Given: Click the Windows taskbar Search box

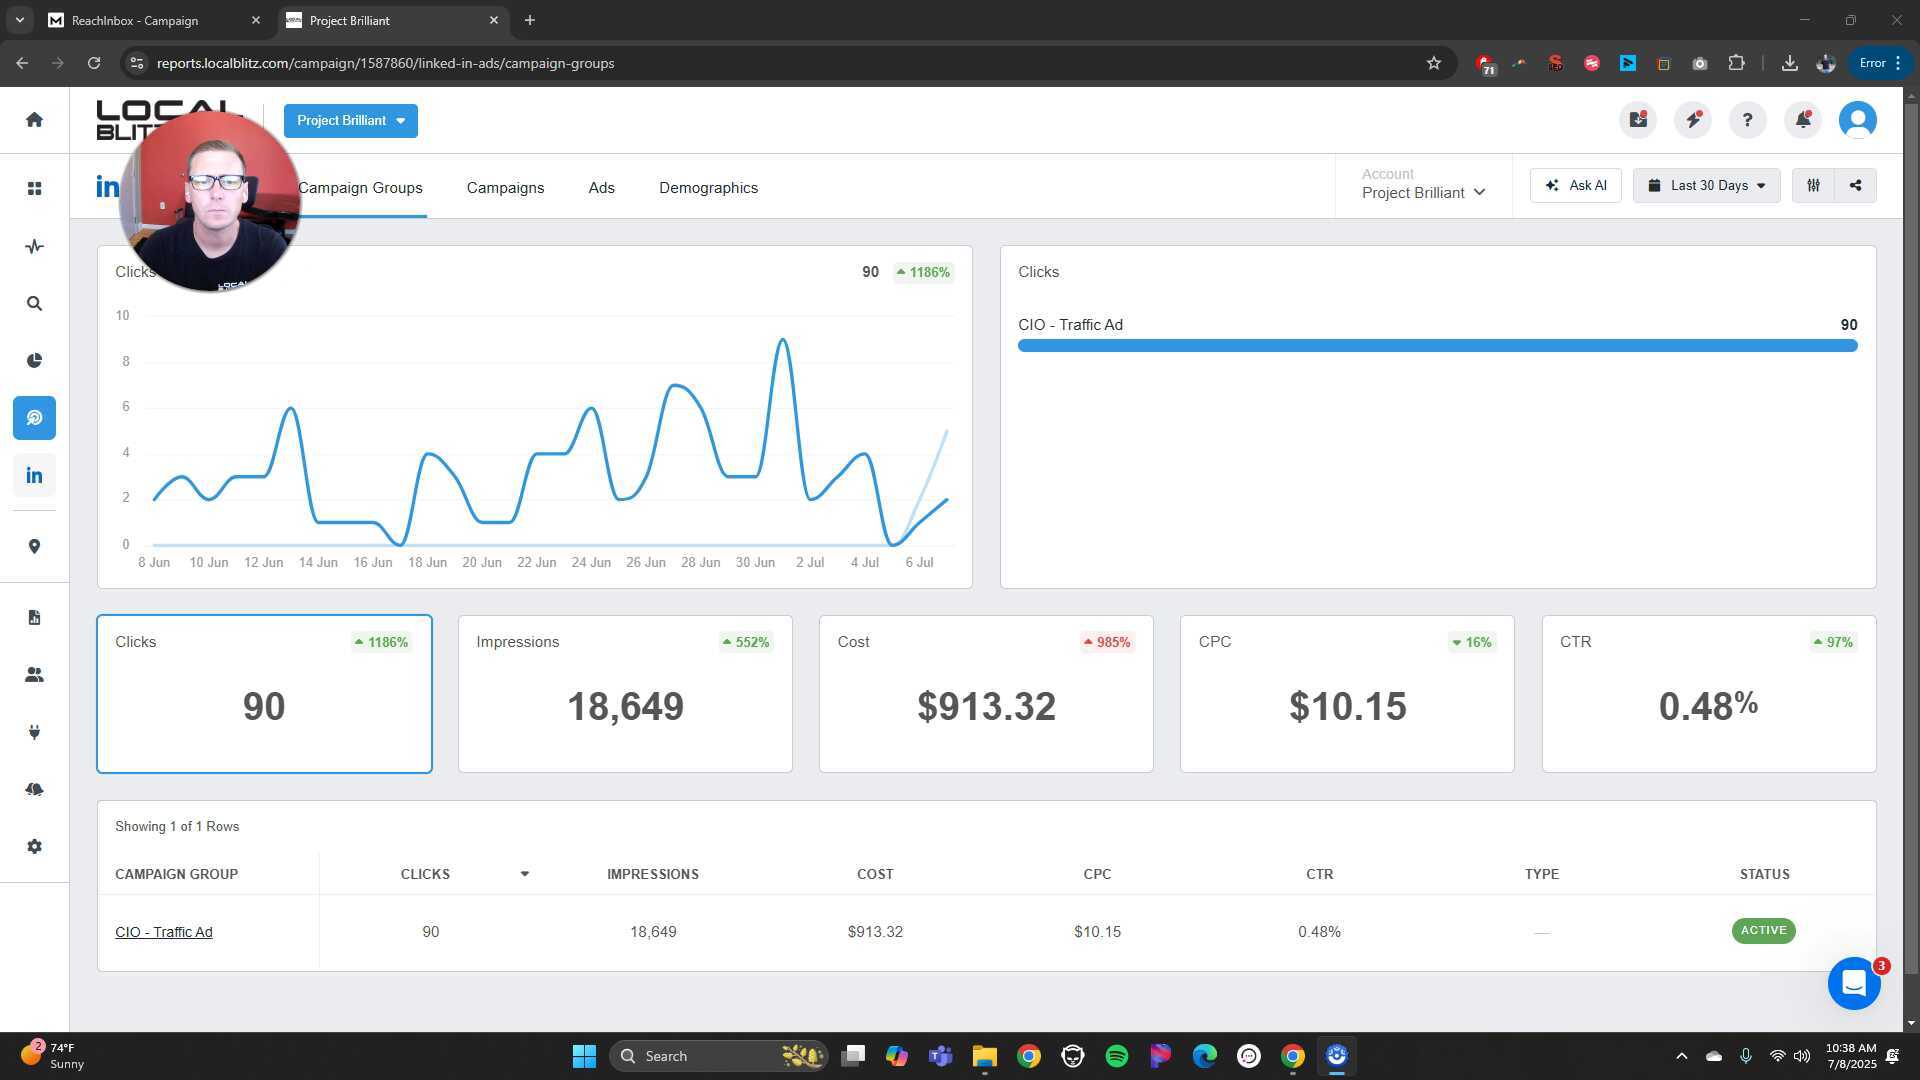Looking at the screenshot, I should [x=718, y=1056].
